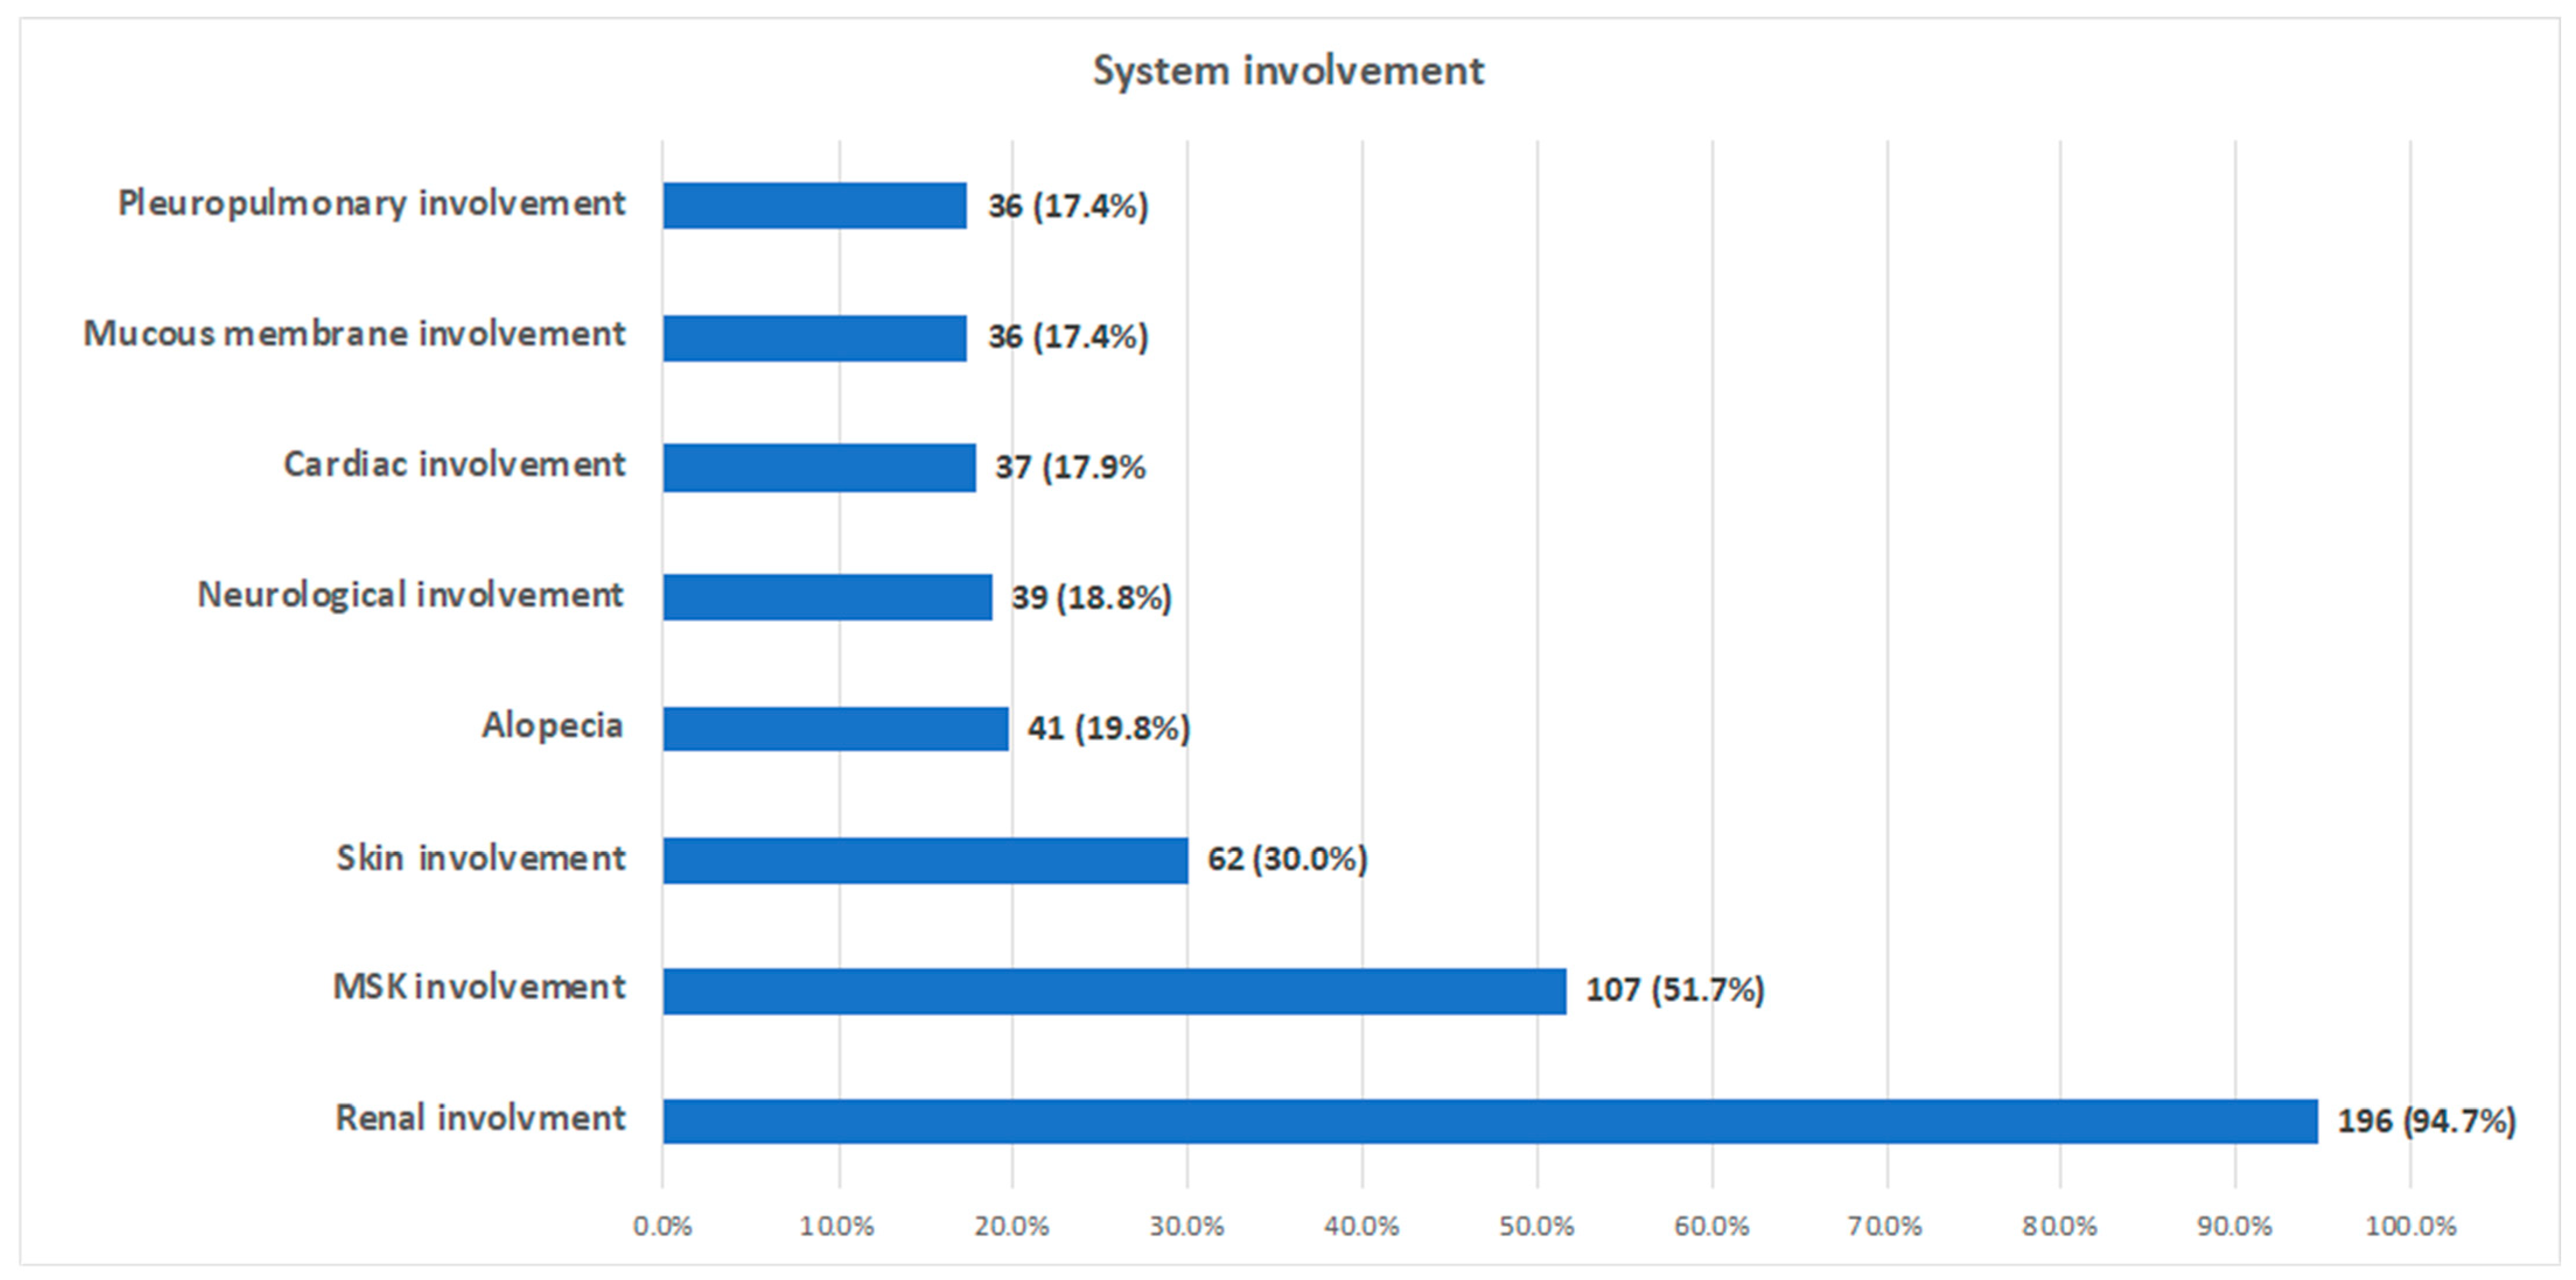Click the Neurological involvement bar
Screen dimensions: 2576x1280
click(826, 597)
